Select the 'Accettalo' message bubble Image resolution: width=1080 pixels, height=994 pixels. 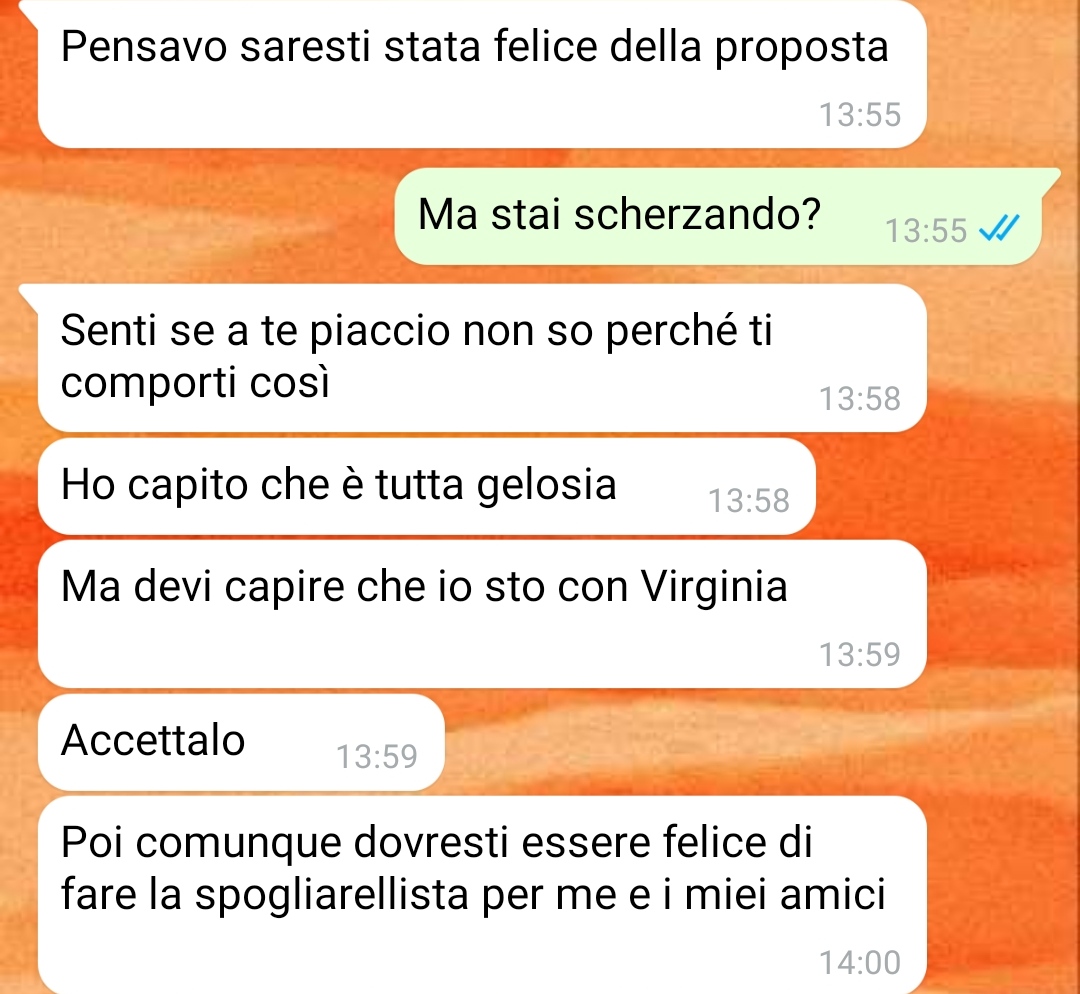coord(241,743)
